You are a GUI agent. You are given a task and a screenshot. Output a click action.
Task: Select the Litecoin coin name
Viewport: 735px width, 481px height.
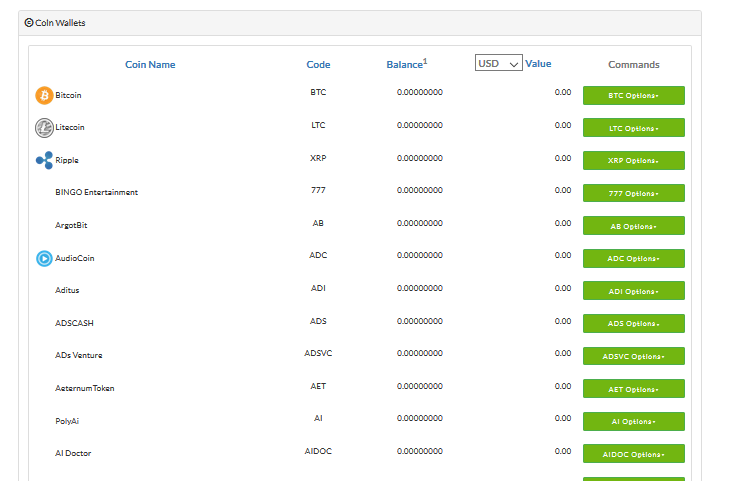(70, 127)
